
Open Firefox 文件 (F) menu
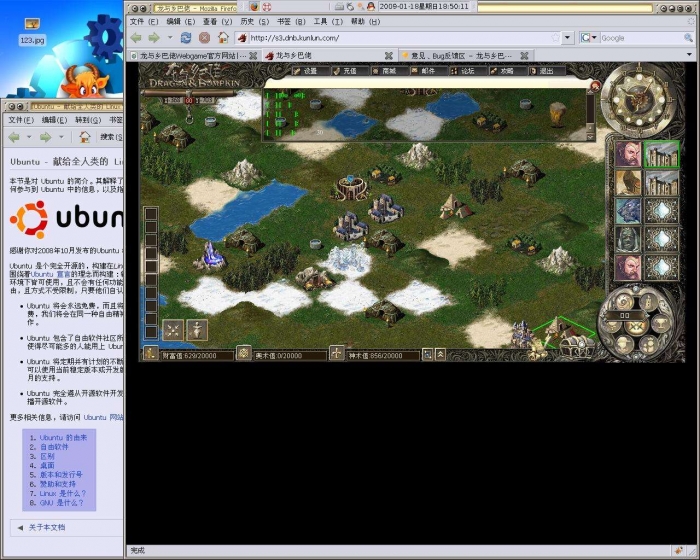pos(144,21)
